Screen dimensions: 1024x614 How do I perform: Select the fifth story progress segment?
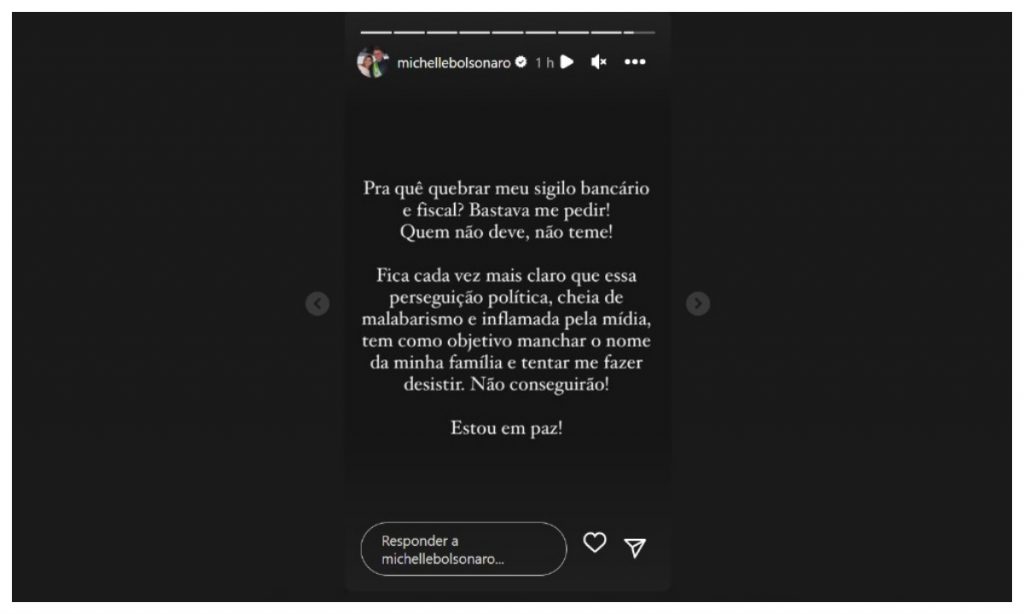click(507, 32)
